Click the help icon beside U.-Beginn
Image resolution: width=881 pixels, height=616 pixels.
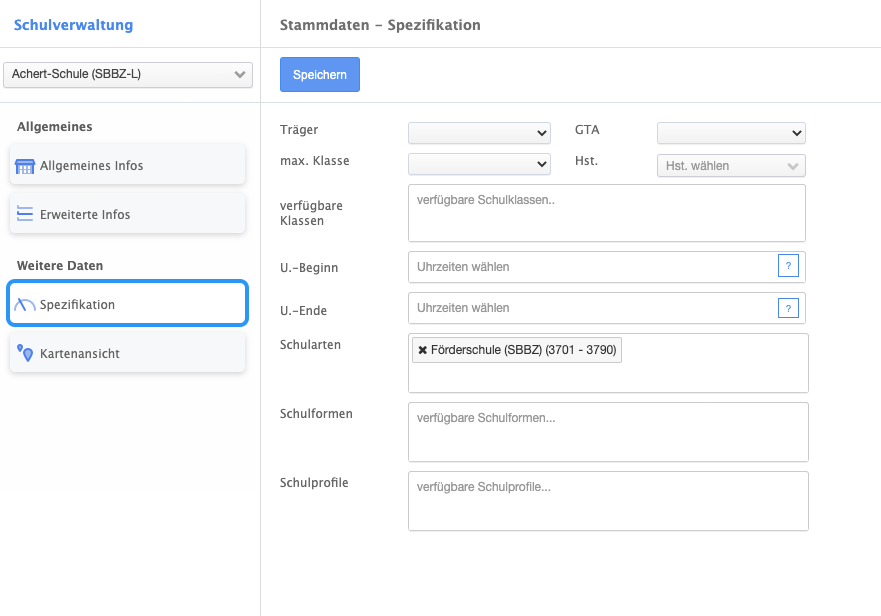tap(788, 266)
